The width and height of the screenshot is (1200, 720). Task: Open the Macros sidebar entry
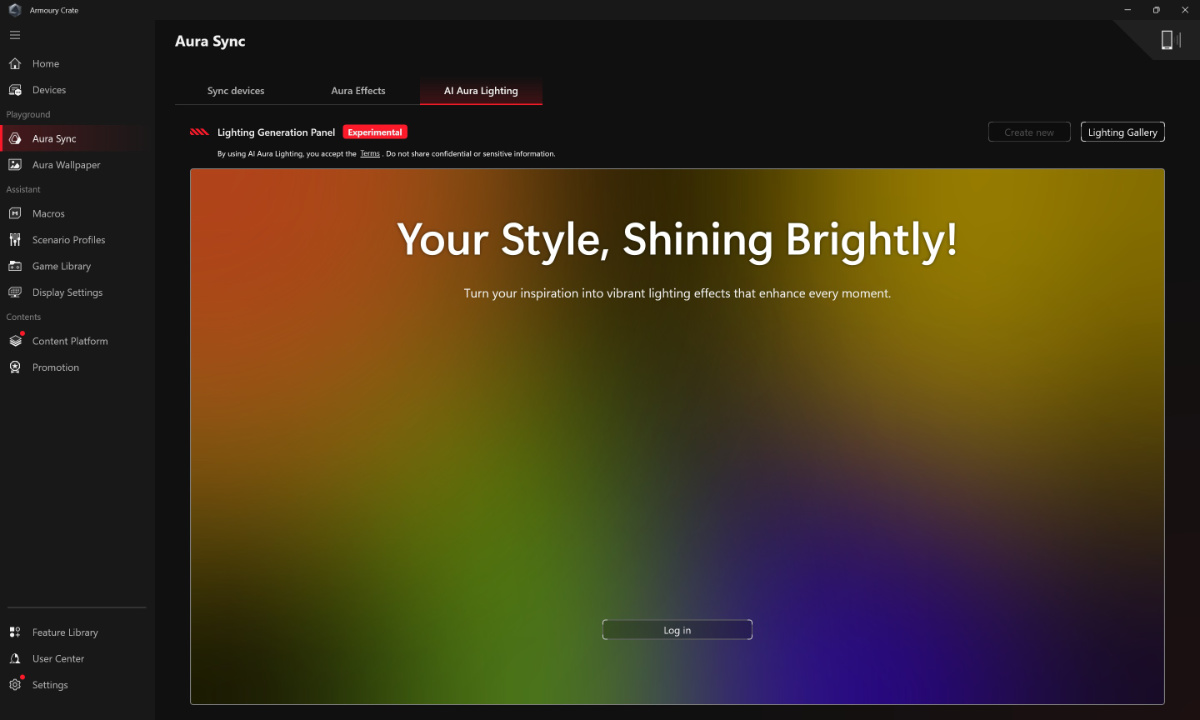click(78, 214)
